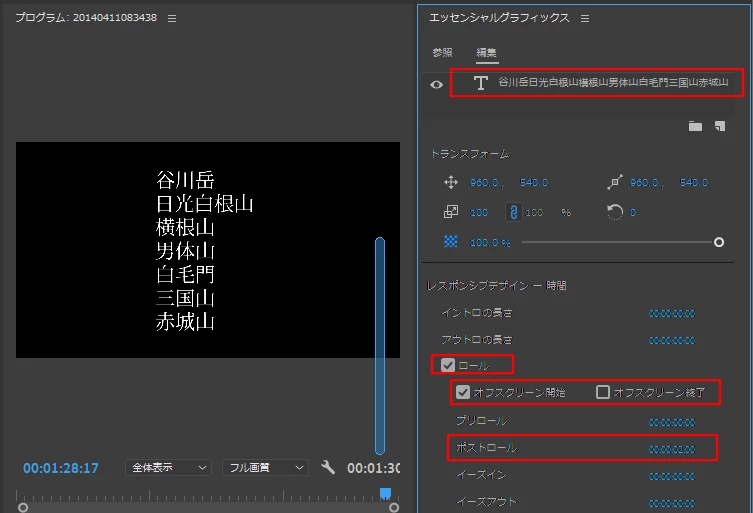The width and height of the screenshot is (753, 513).
Task: Click the rotation icon
Action: 615,212
